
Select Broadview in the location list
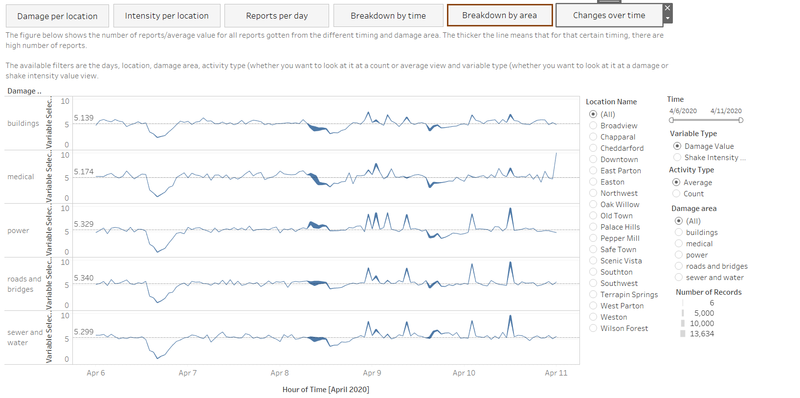(x=593, y=126)
